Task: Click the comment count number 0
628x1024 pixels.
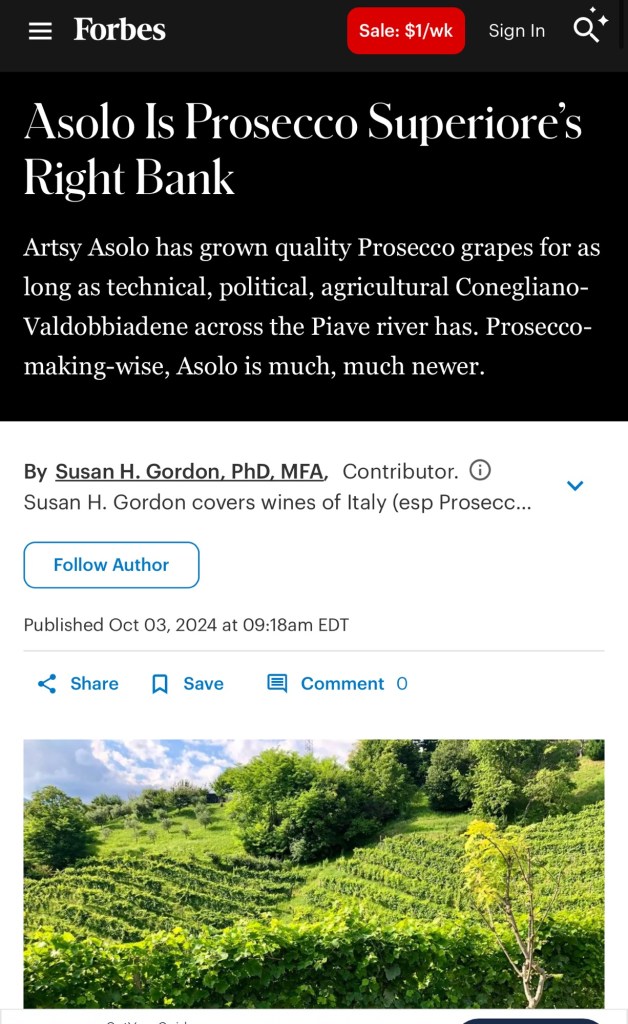Action: 402,684
